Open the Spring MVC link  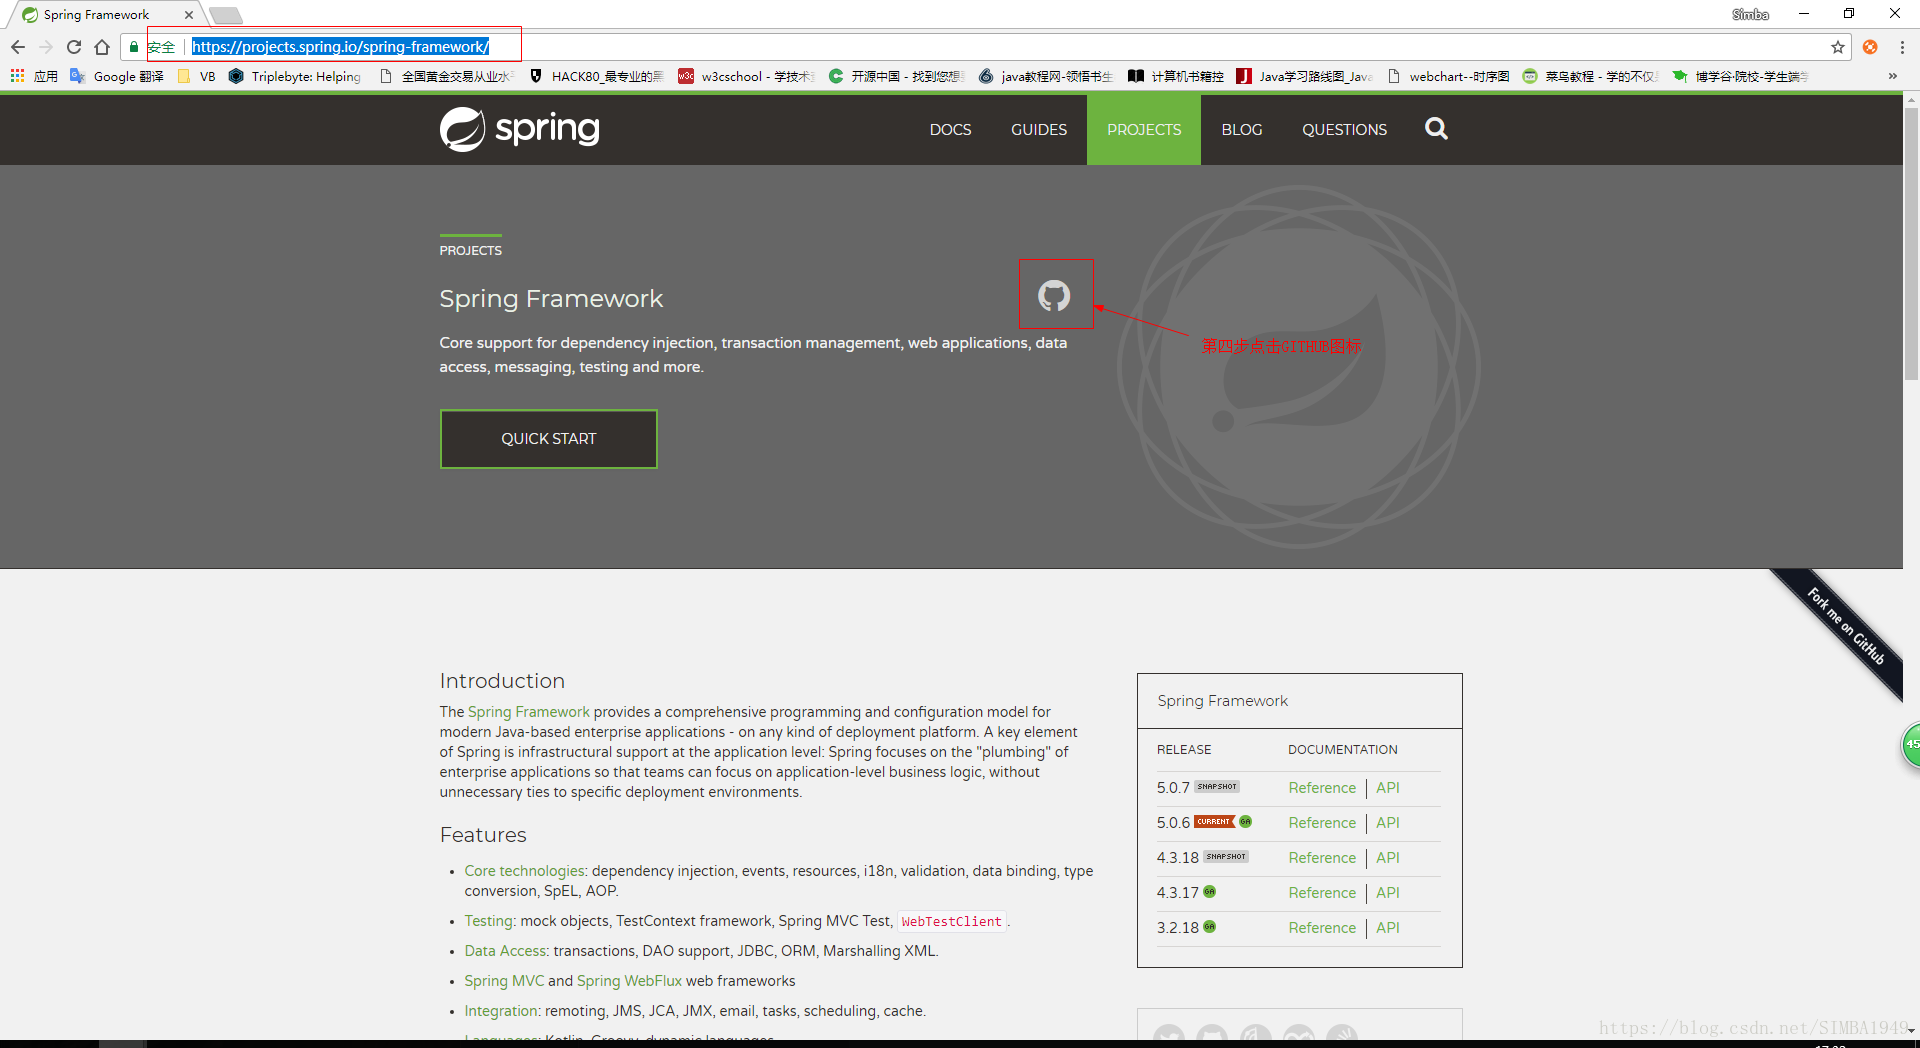(504, 981)
